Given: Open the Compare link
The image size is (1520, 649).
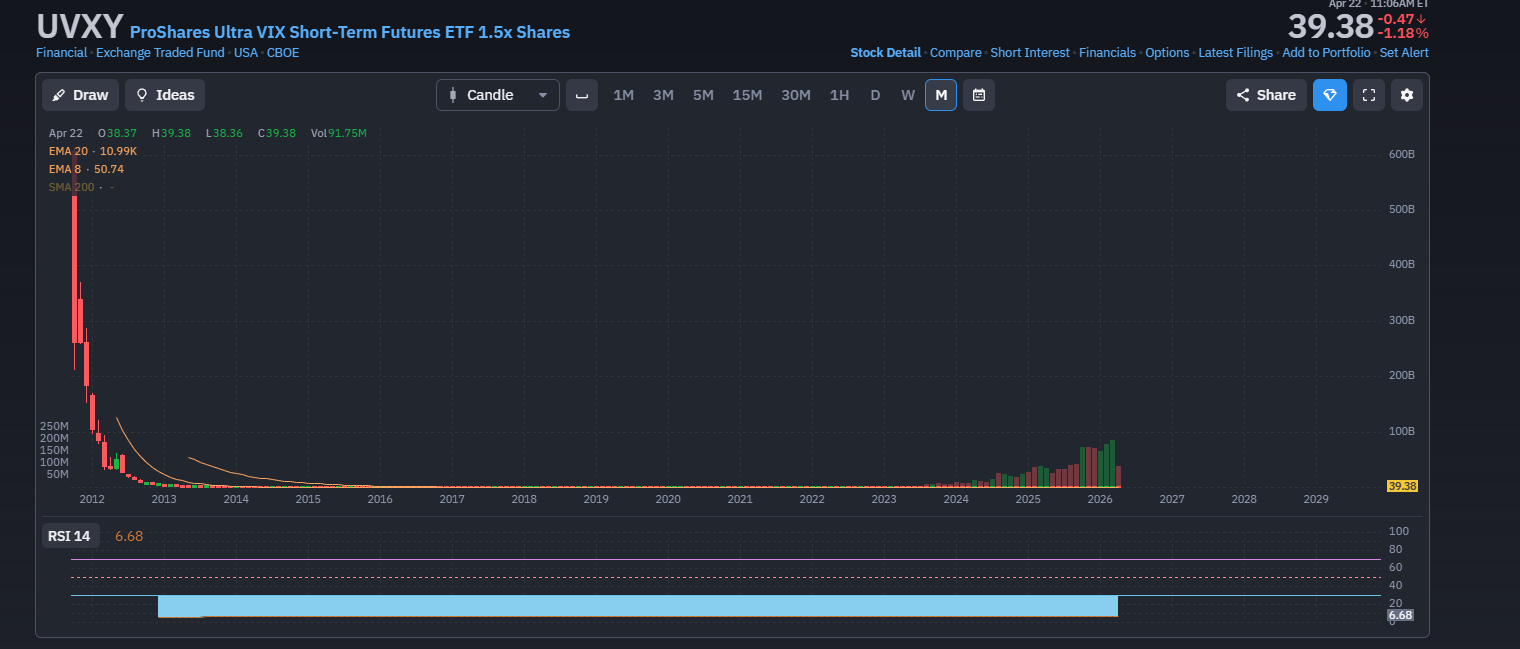Looking at the screenshot, I should coord(956,53).
